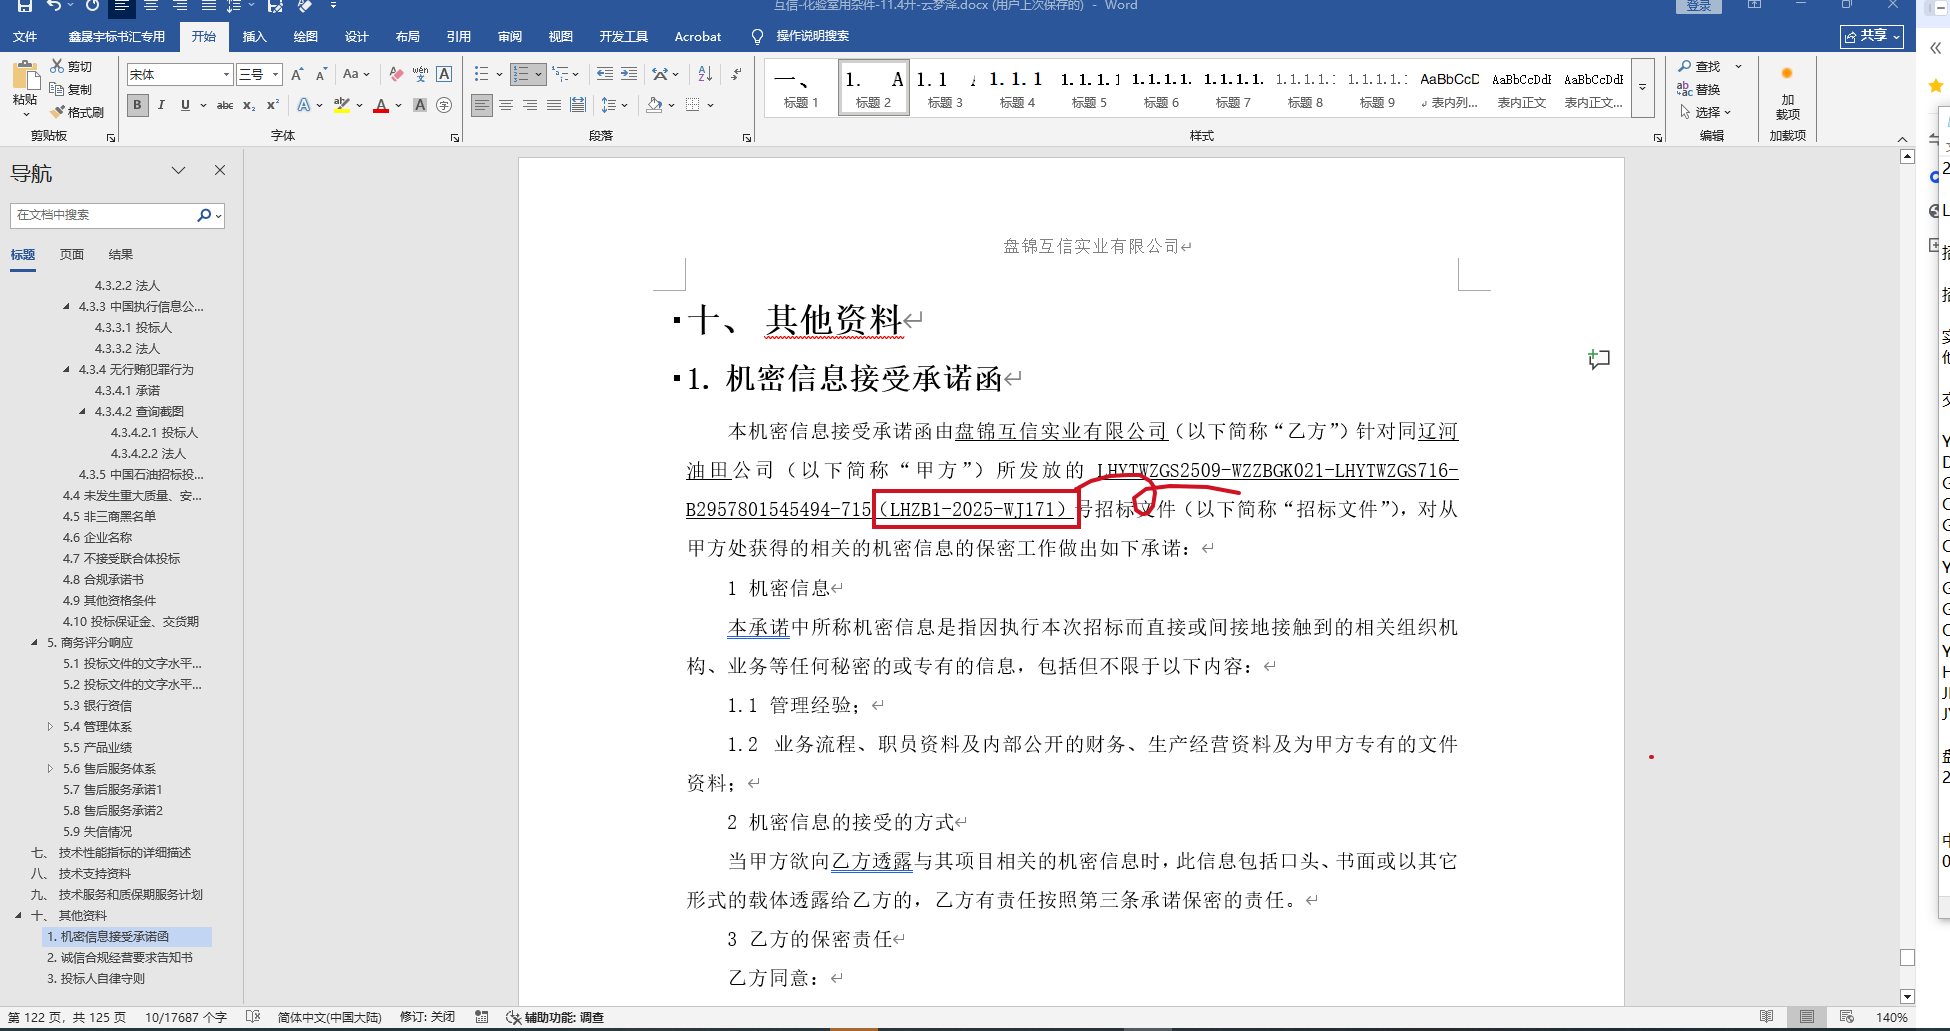Insert enclosed character icon
Screen dimensions: 1950x1031
click(444, 105)
